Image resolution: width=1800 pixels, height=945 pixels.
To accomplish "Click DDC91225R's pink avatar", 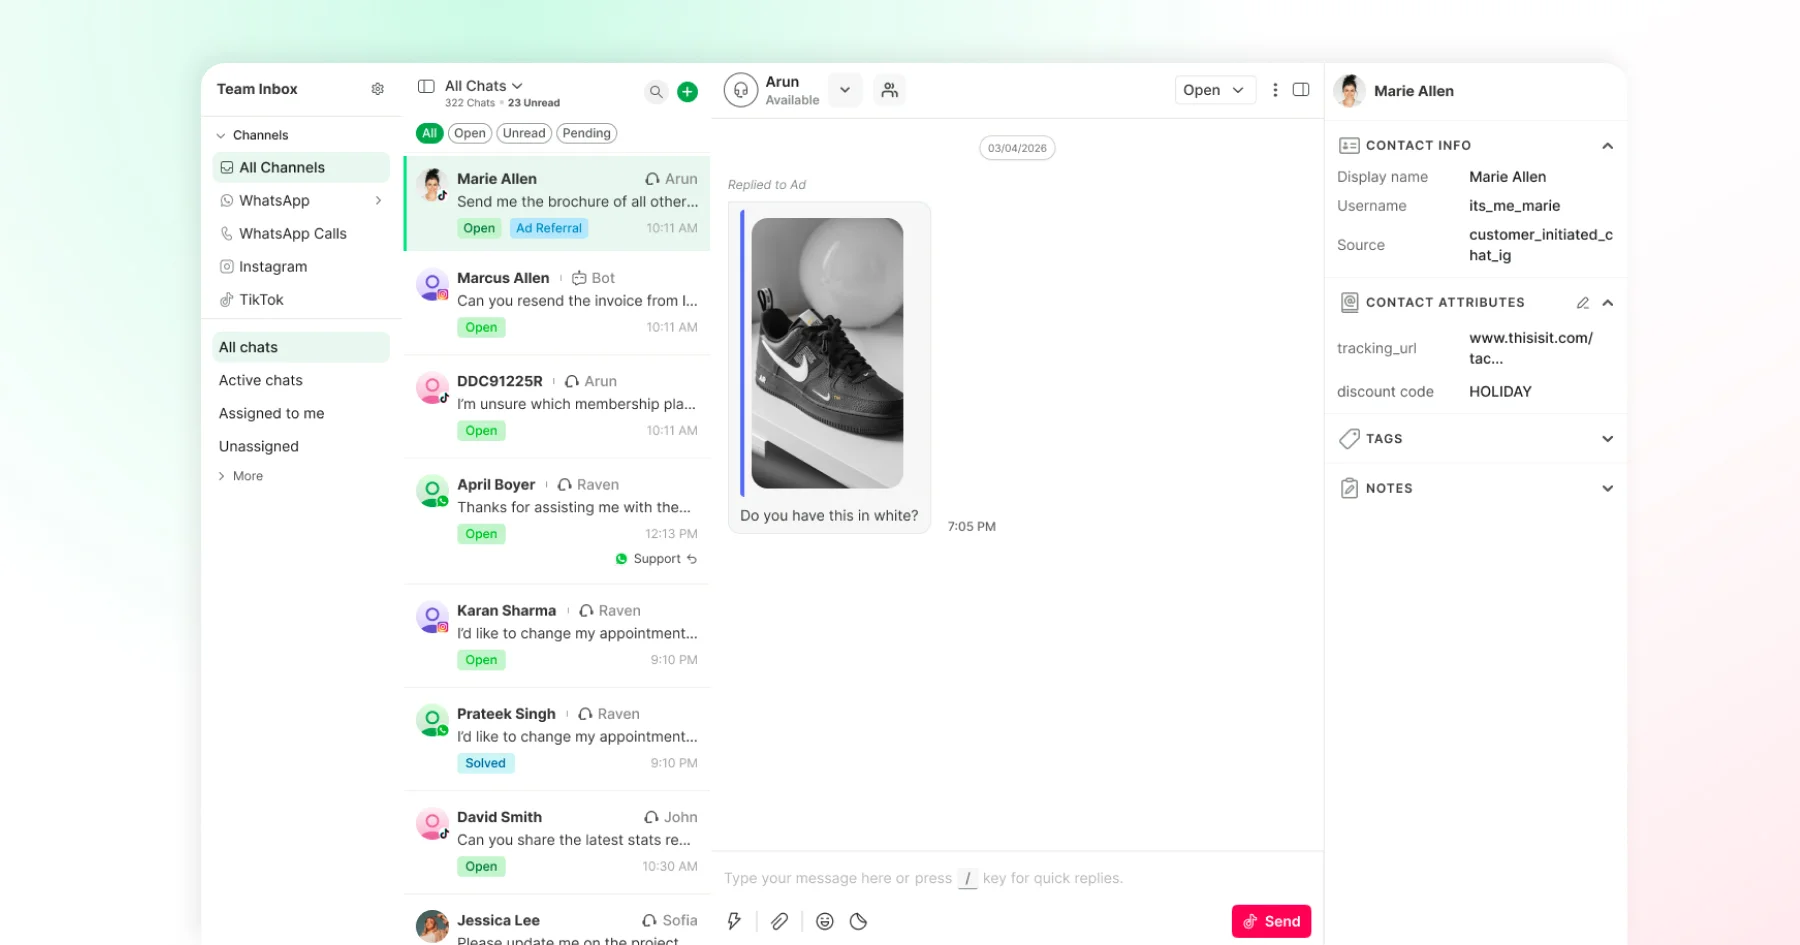I will (x=432, y=388).
